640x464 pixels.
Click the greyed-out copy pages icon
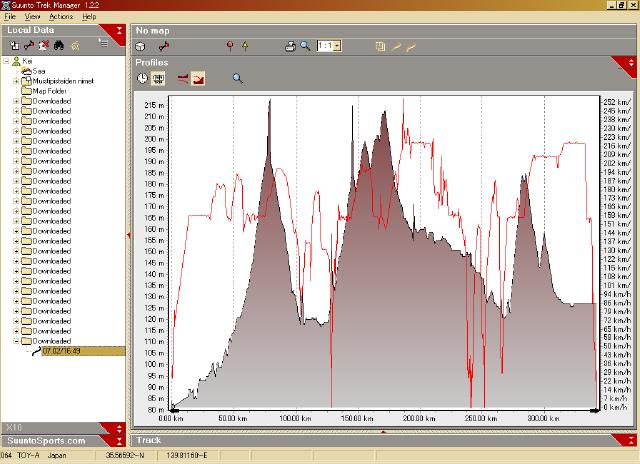click(380, 47)
